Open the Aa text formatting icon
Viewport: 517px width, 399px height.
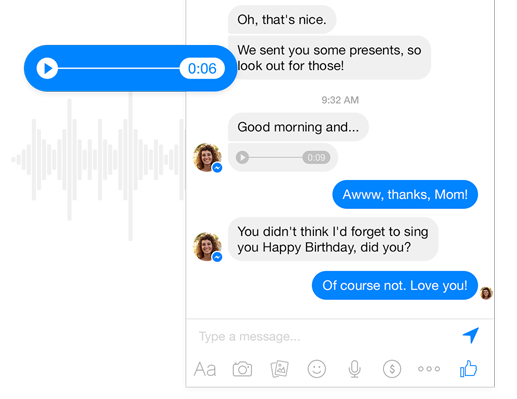coord(205,369)
